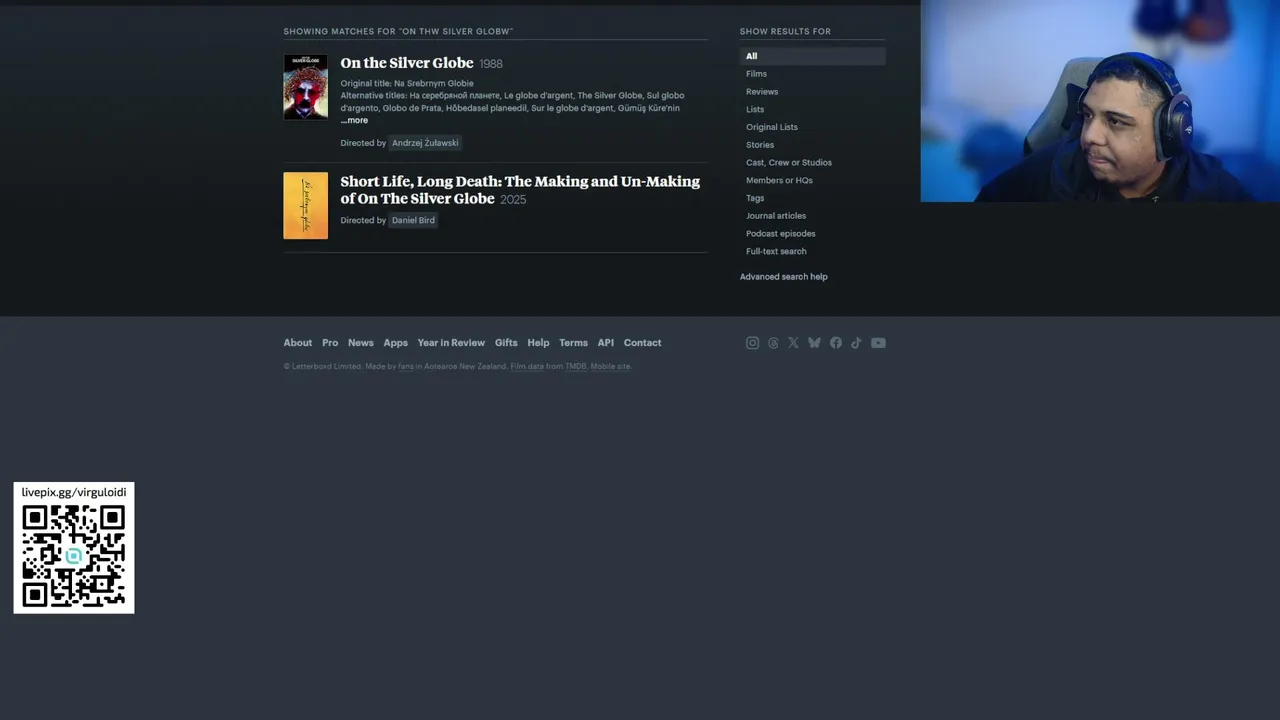The image size is (1280, 720).
Task: Go to the About footer link
Action: click(298, 343)
